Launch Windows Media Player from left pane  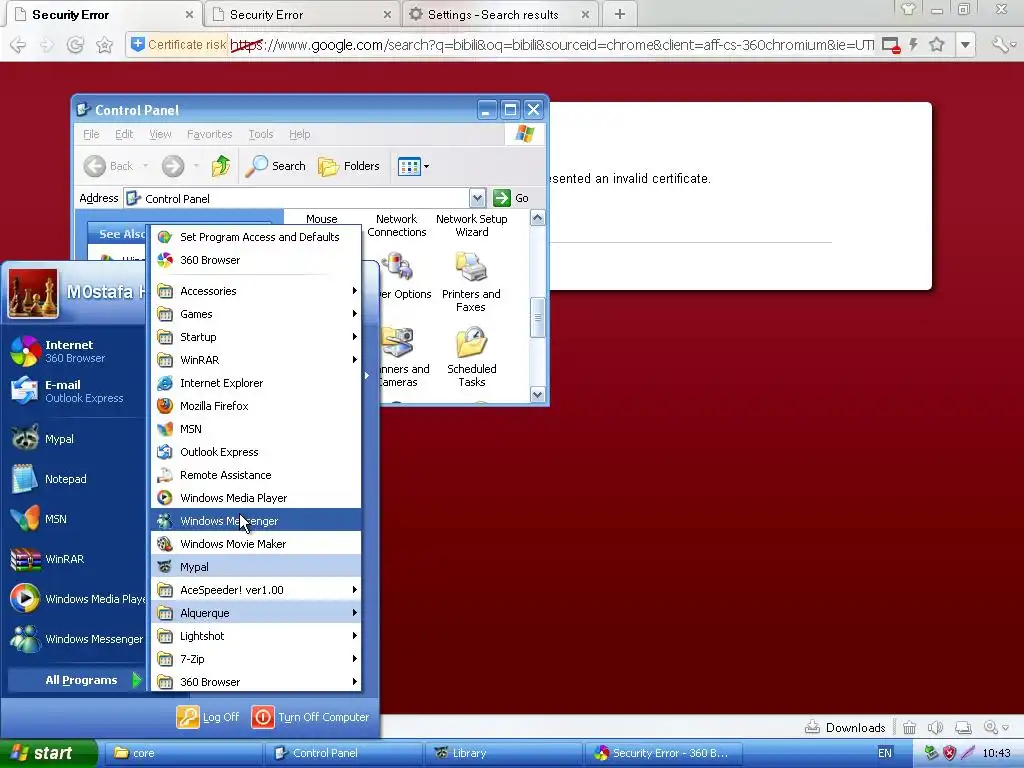pyautogui.click(x=78, y=599)
